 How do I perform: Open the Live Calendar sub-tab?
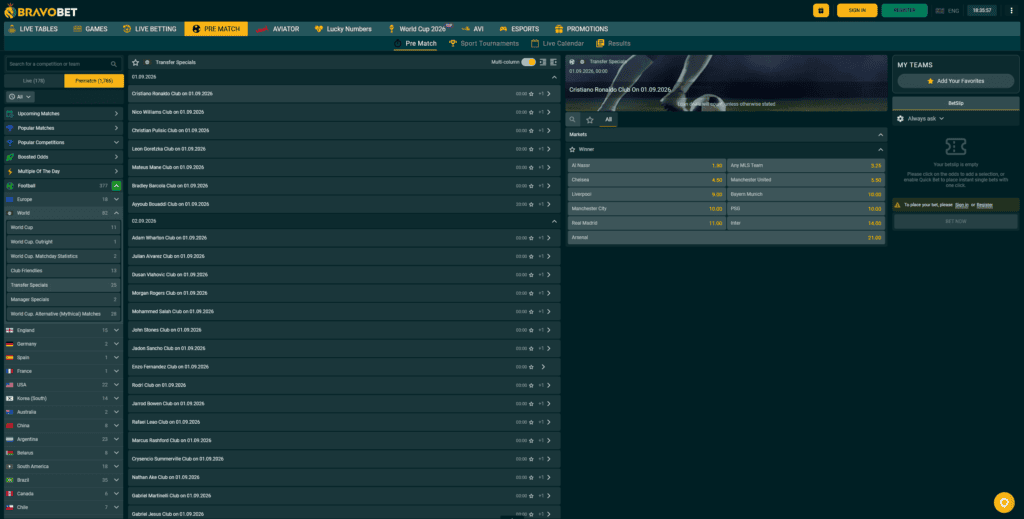pyautogui.click(x=557, y=44)
